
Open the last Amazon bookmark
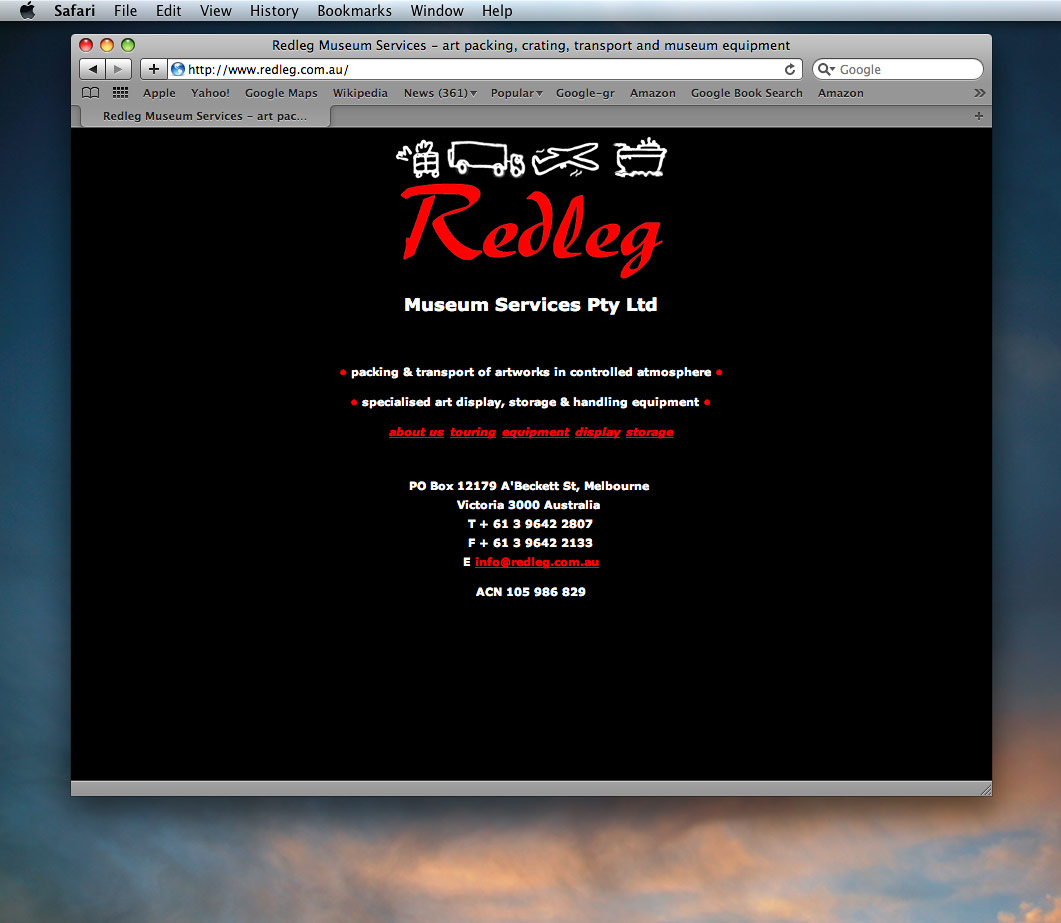click(840, 93)
